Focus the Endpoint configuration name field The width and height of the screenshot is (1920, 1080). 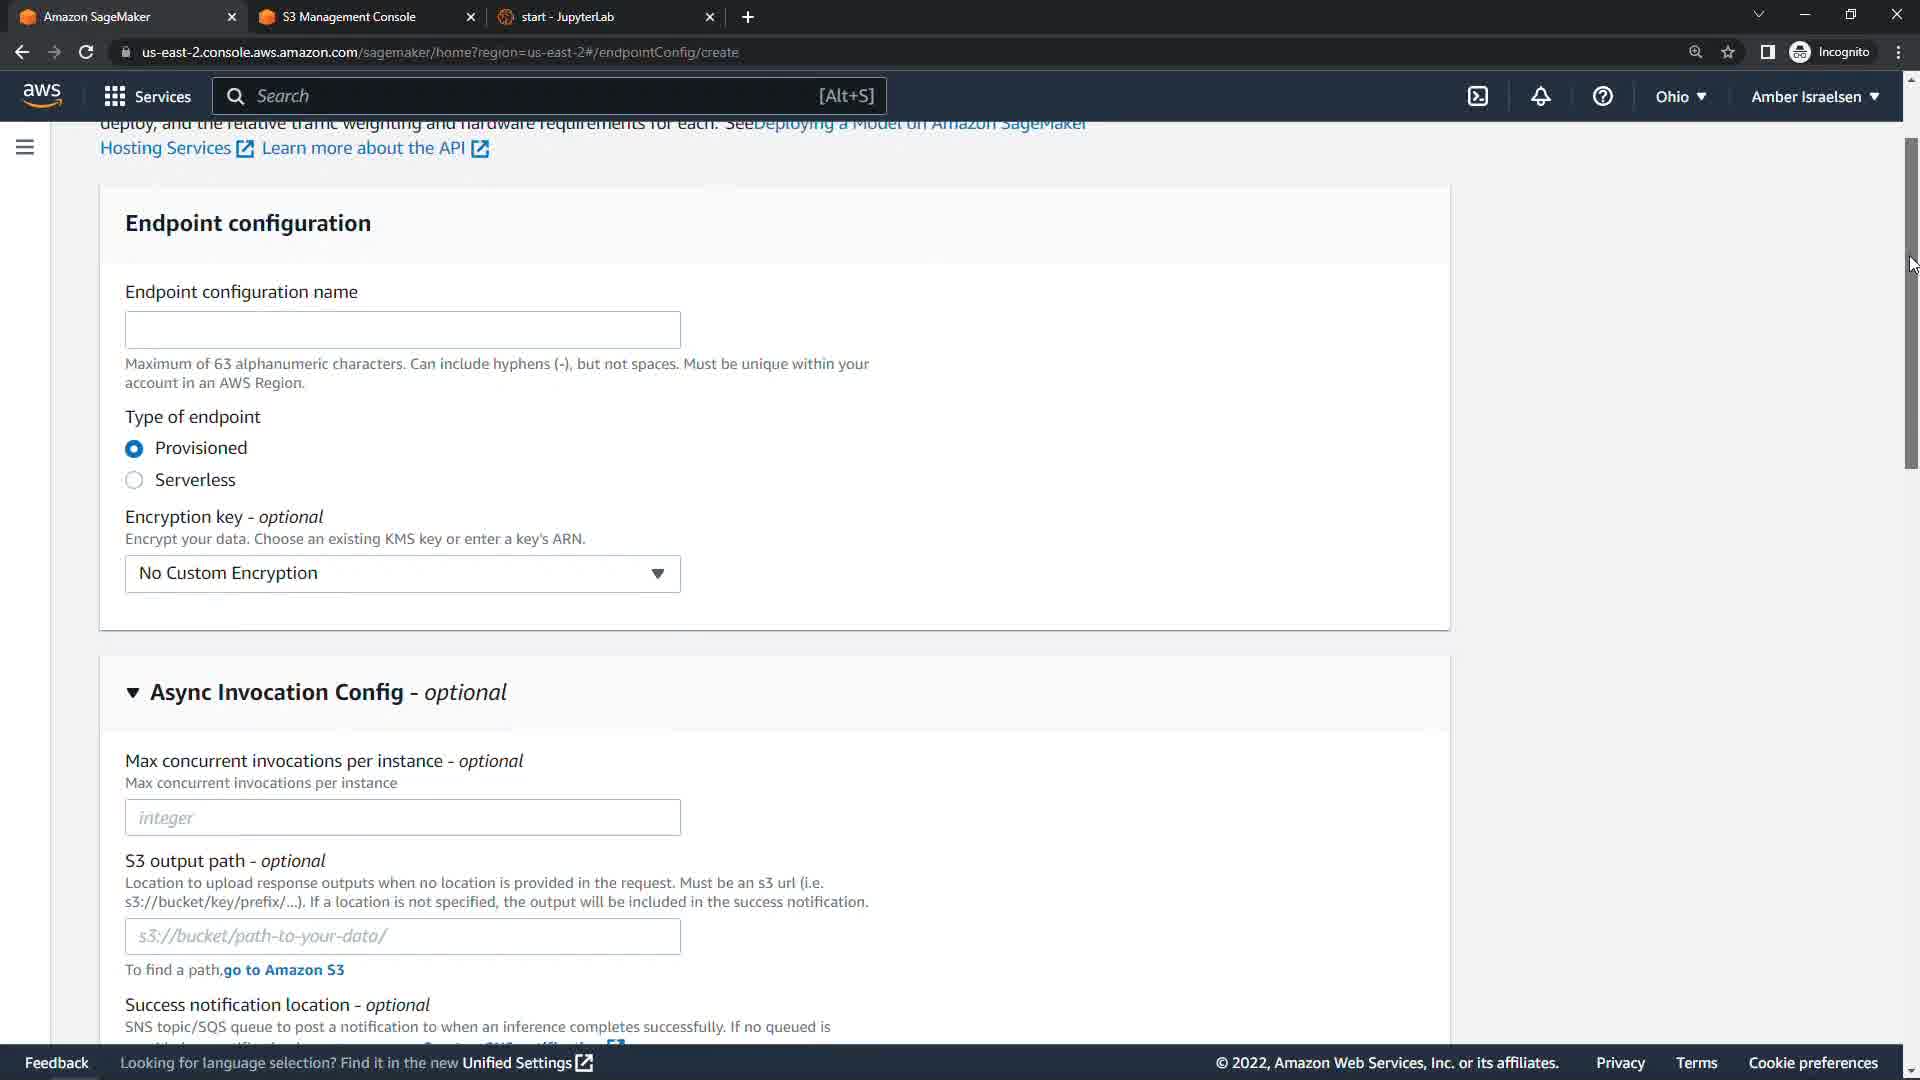click(402, 330)
